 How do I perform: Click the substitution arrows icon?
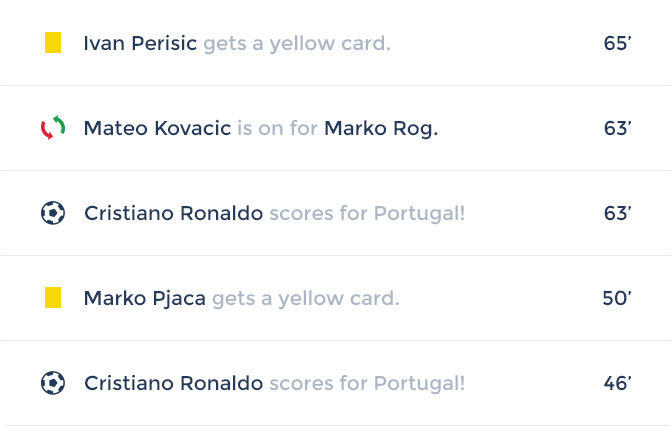(x=53, y=128)
